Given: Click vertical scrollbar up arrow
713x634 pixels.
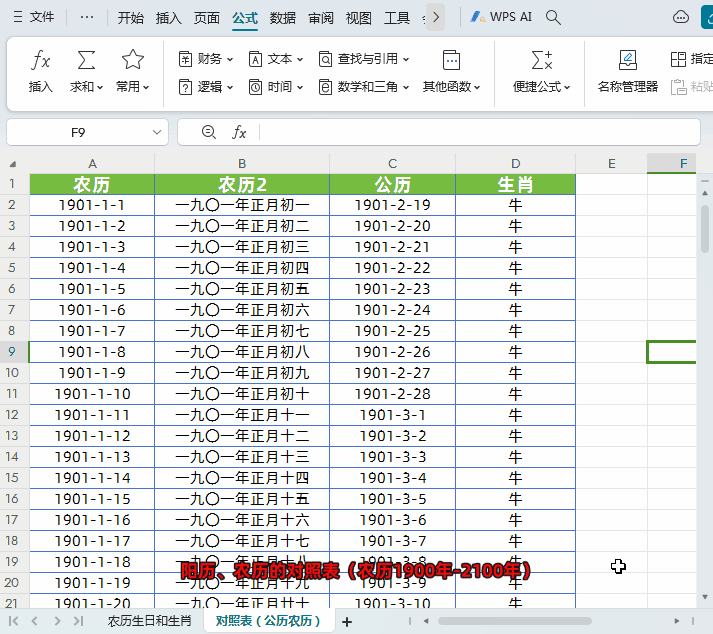Looking at the screenshot, I should click(705, 193).
